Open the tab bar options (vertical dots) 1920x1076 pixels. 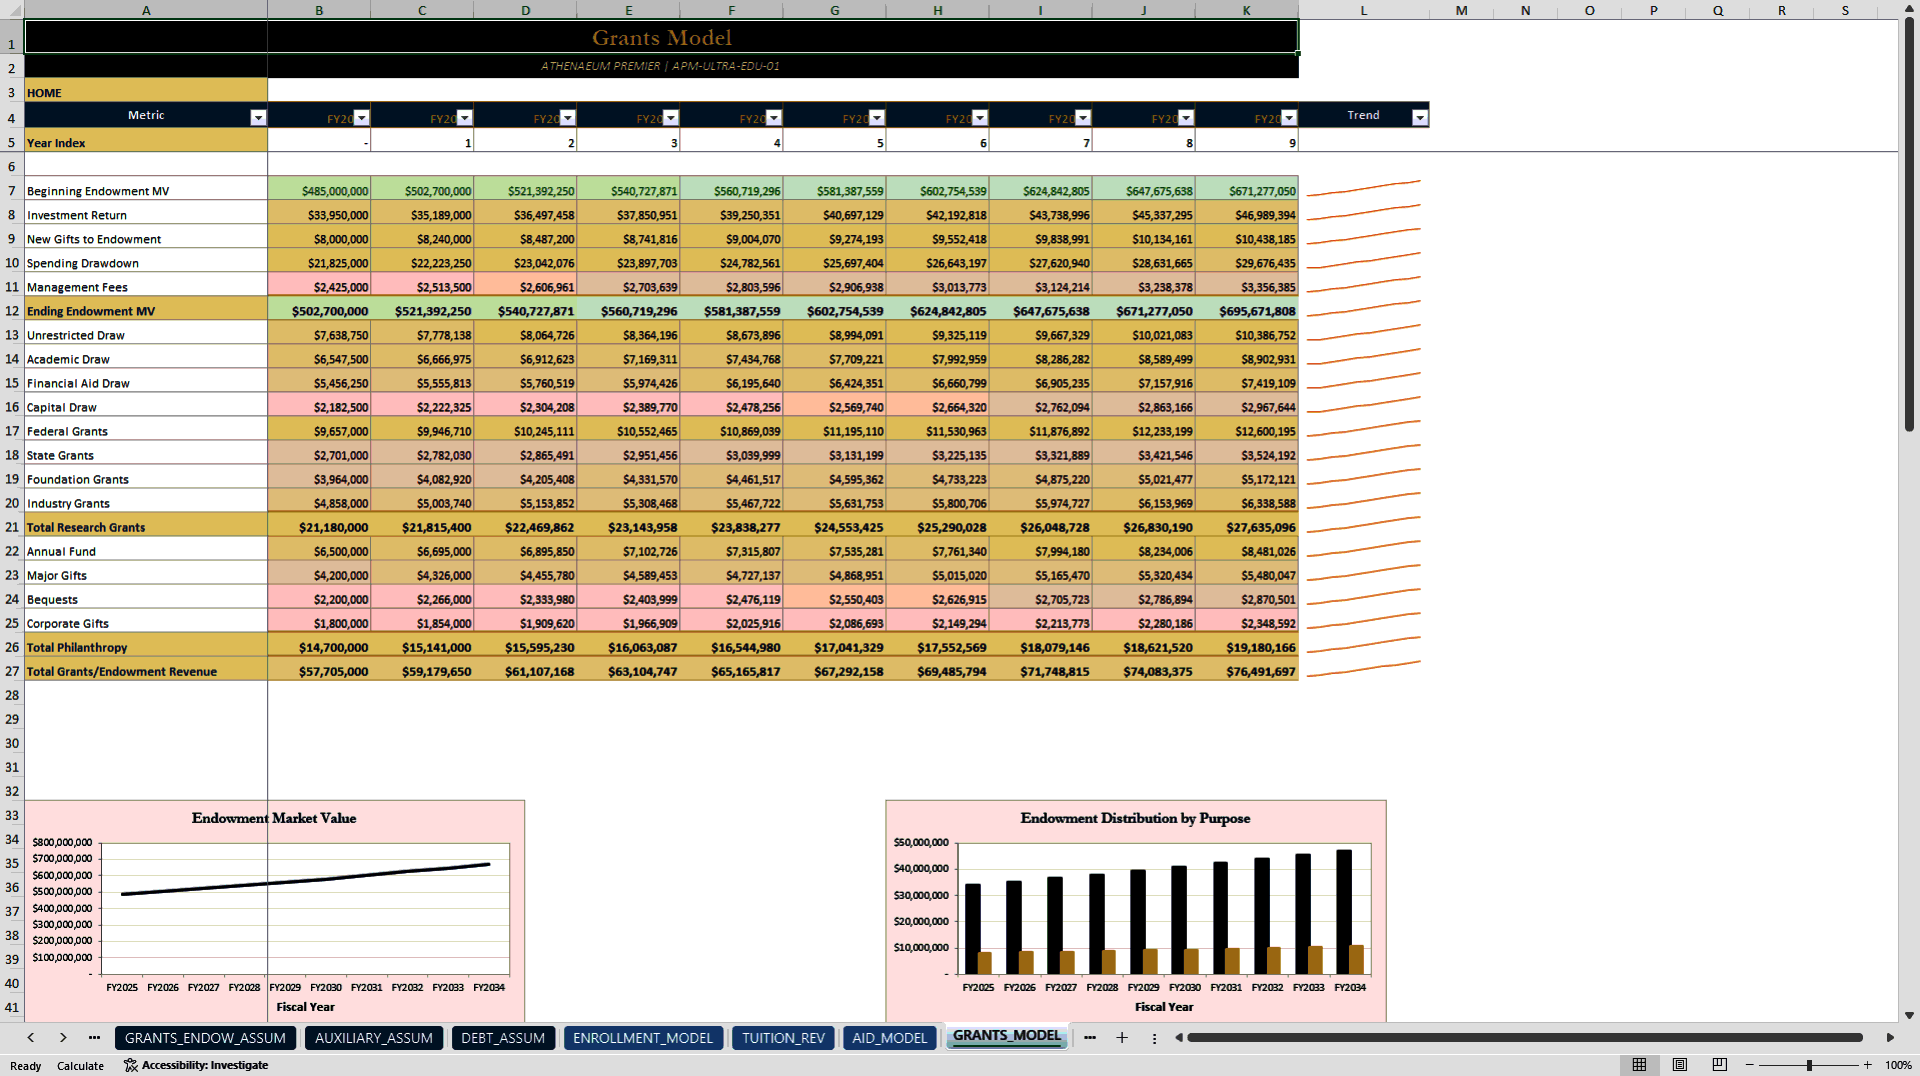click(1154, 1038)
